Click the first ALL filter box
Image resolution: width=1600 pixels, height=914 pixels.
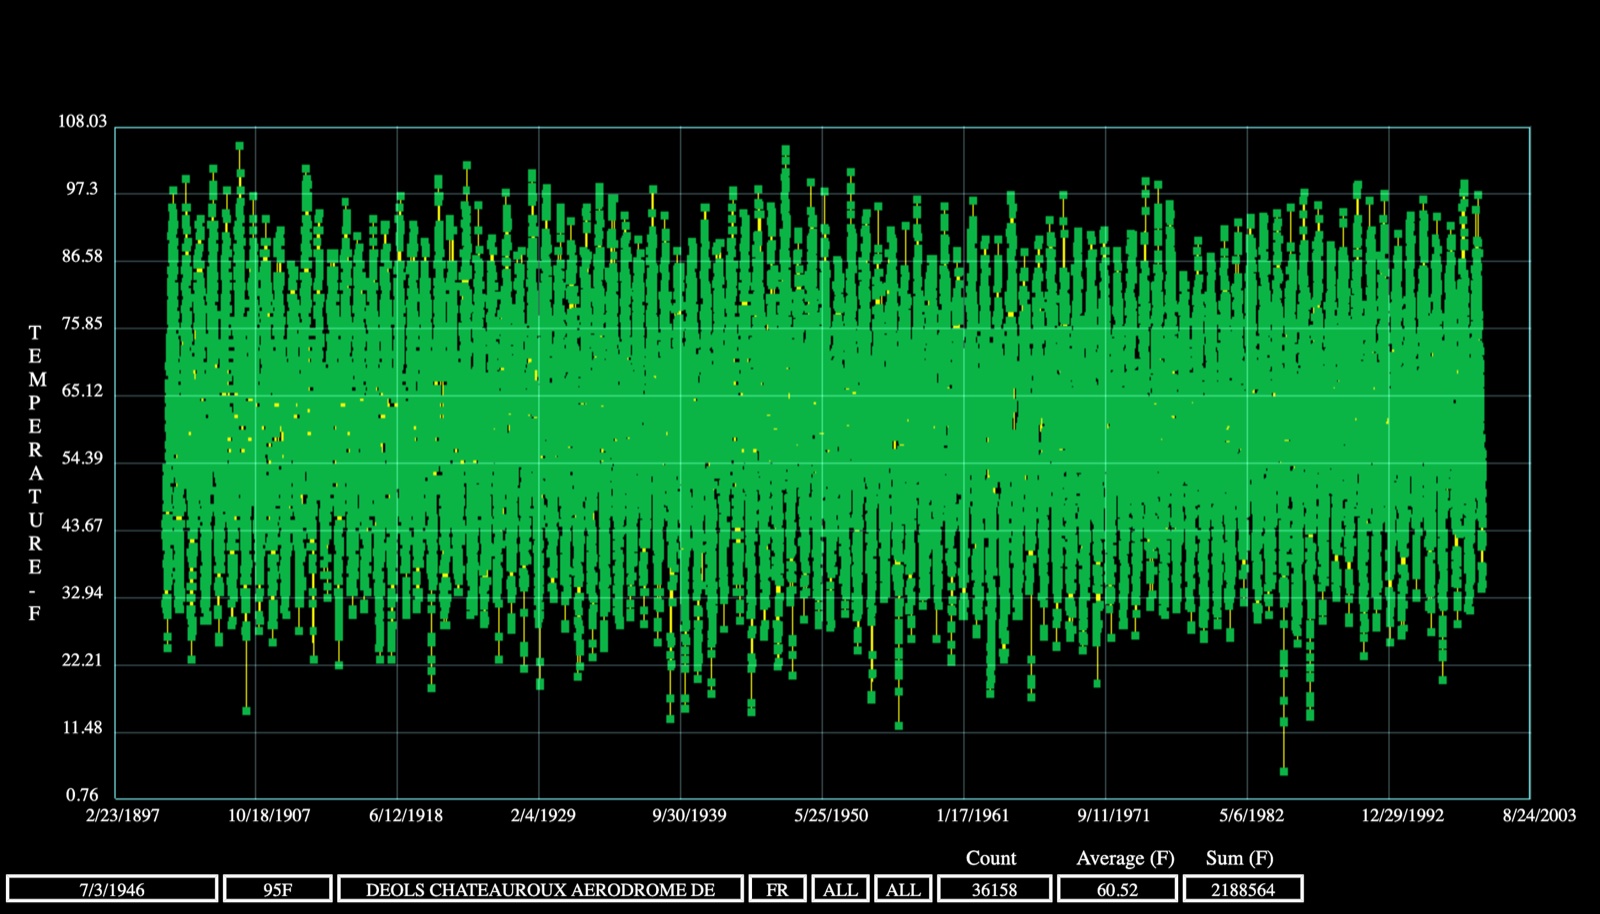click(x=840, y=889)
